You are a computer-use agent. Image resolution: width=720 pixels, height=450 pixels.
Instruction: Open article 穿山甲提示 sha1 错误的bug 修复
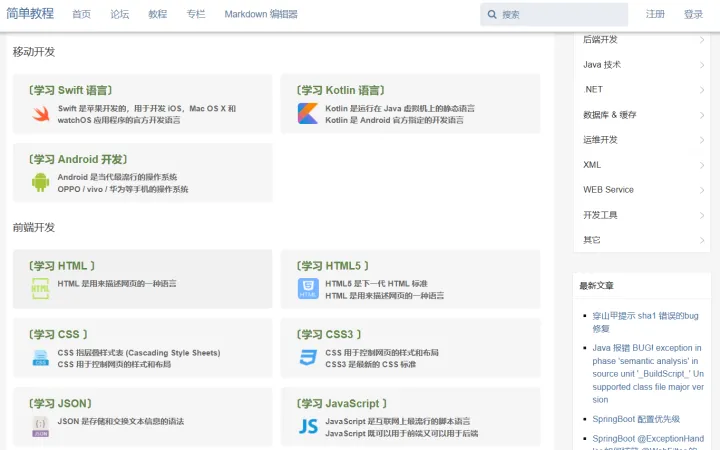point(646,322)
